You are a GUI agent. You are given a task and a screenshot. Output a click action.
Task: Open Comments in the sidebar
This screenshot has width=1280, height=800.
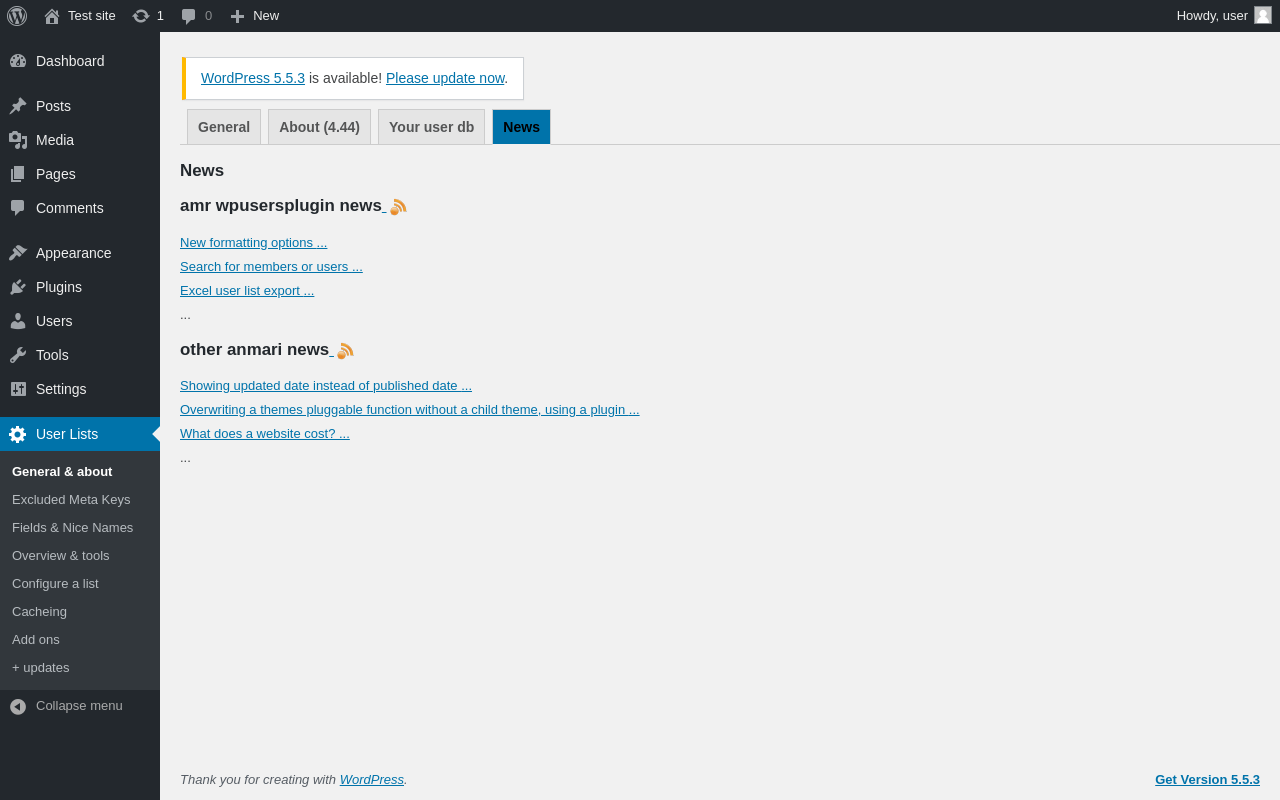point(80,208)
